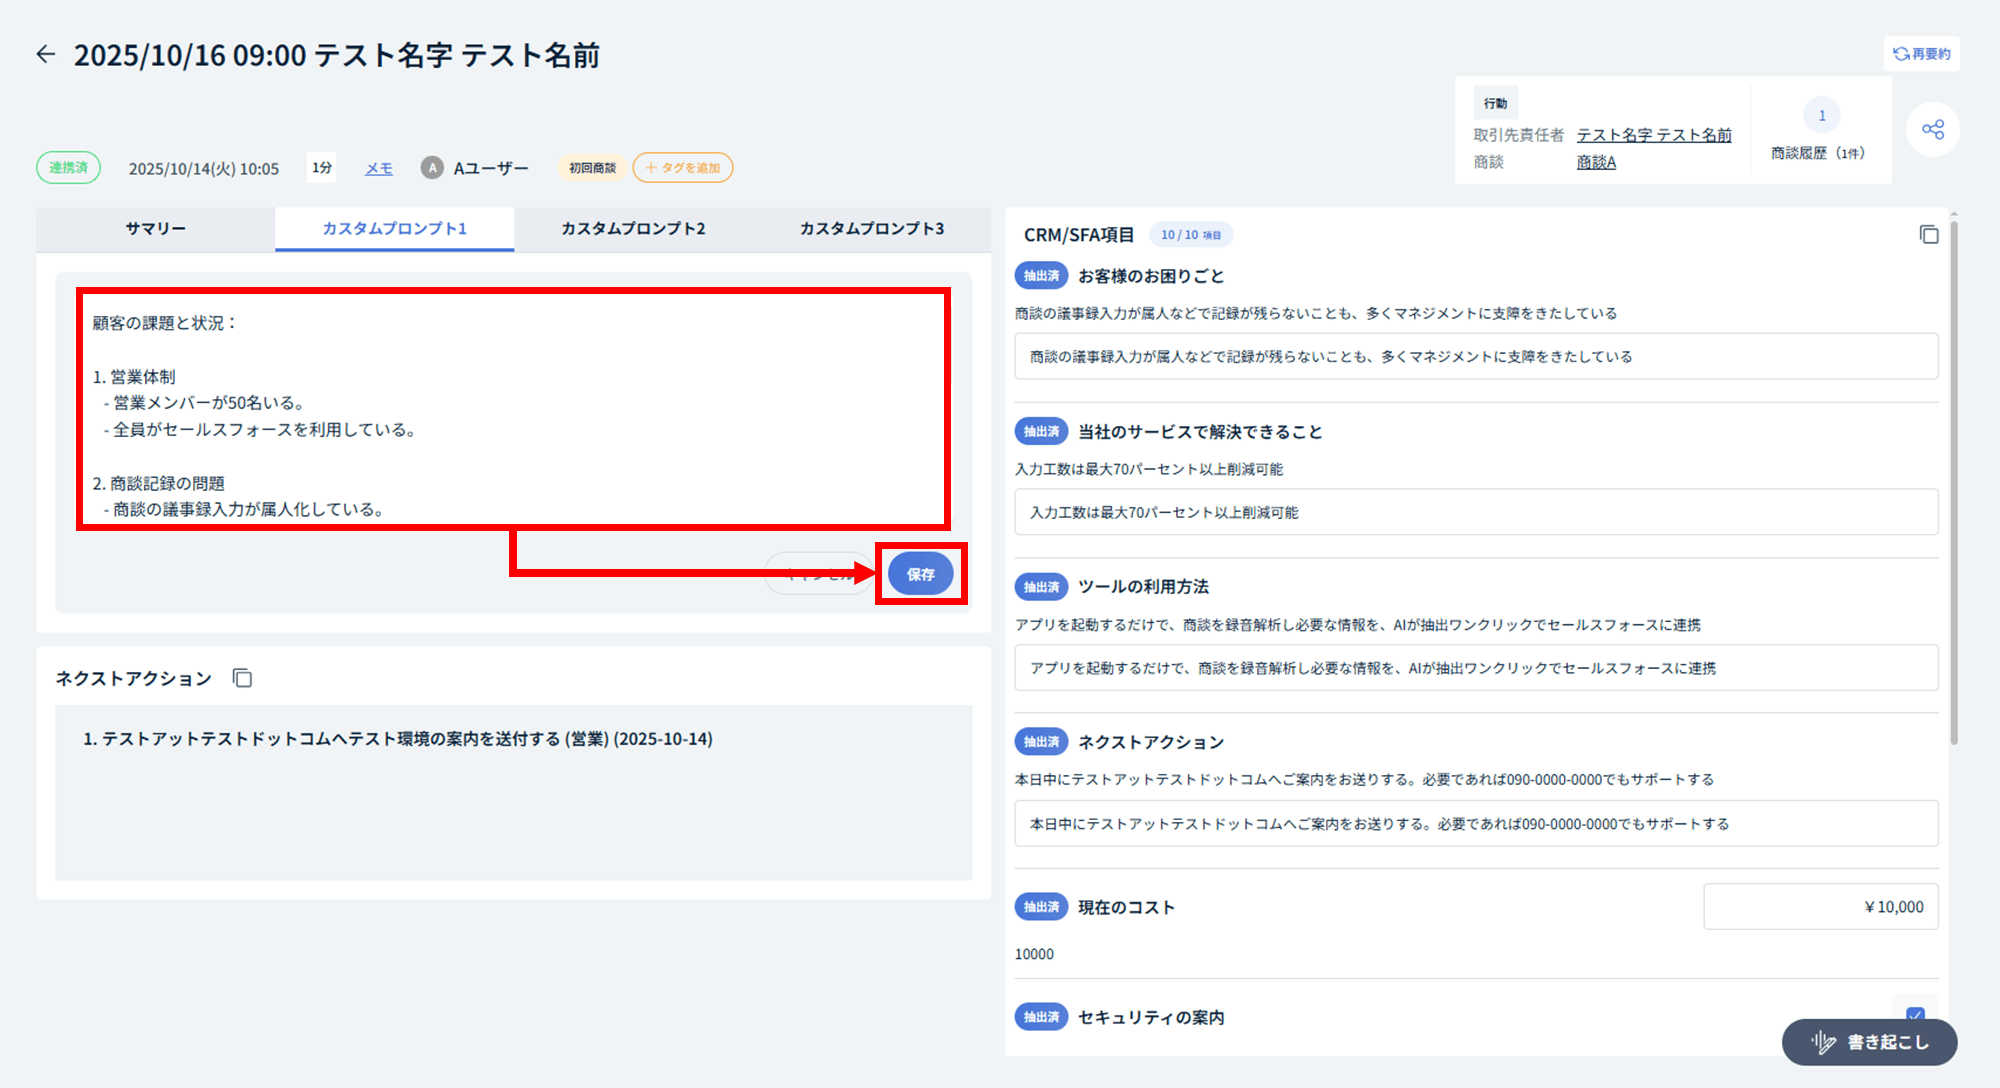The width and height of the screenshot is (2000, 1088).
Task: Click the back arrow icon
Action: (x=46, y=54)
